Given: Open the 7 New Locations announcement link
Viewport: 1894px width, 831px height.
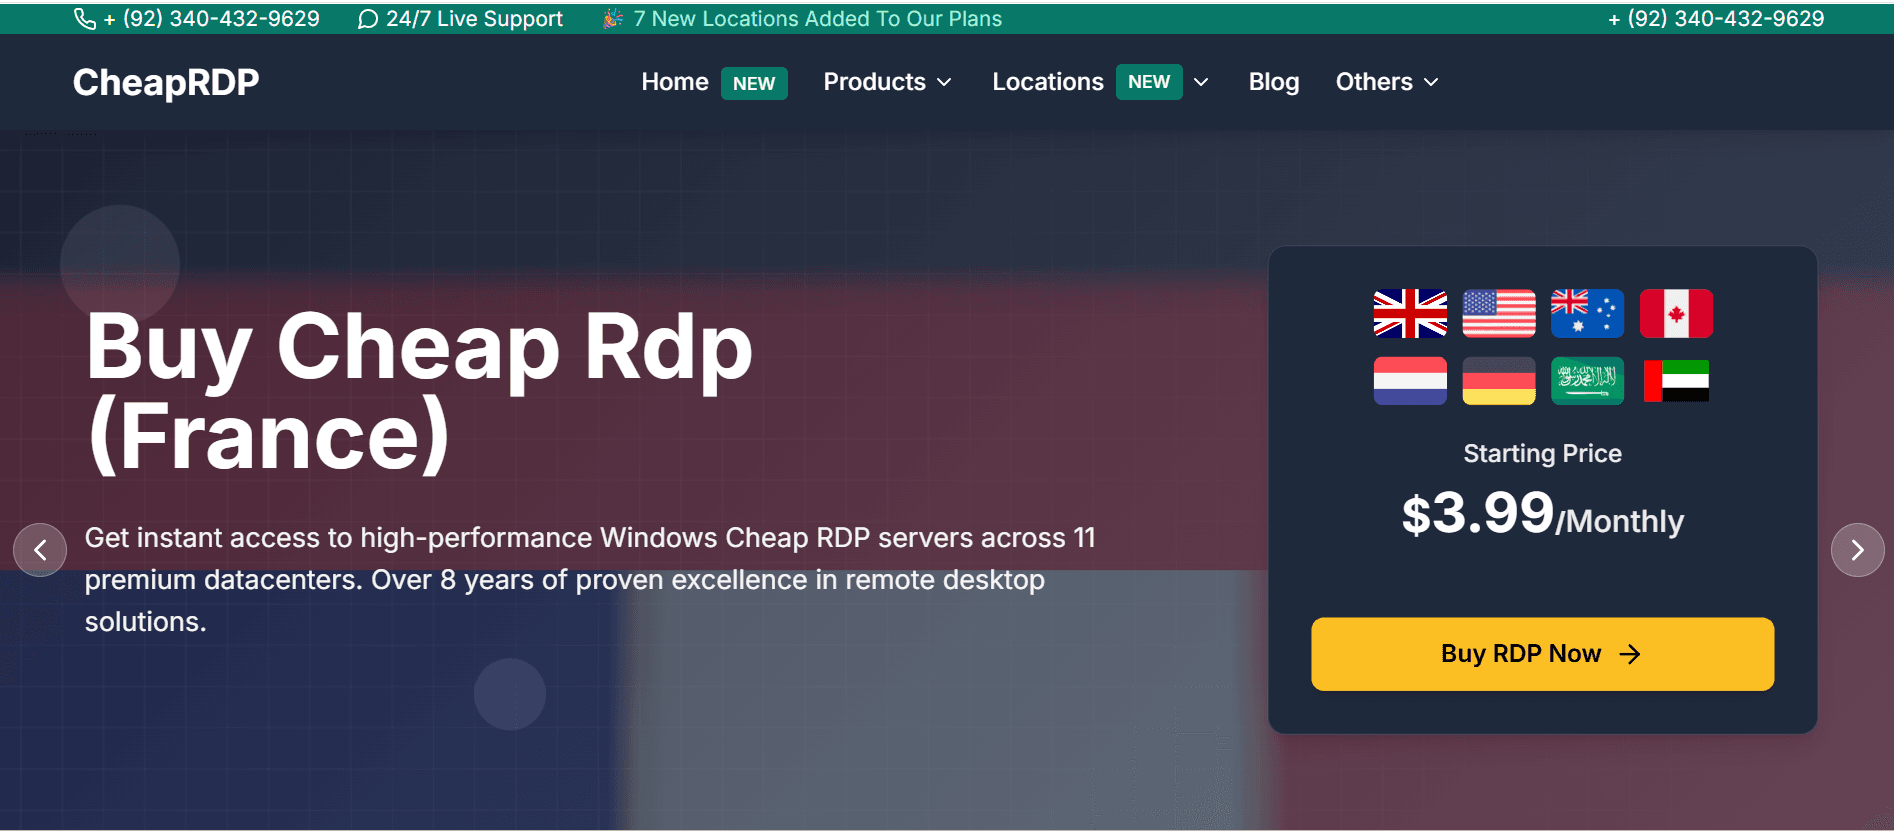Looking at the screenshot, I should point(817,19).
